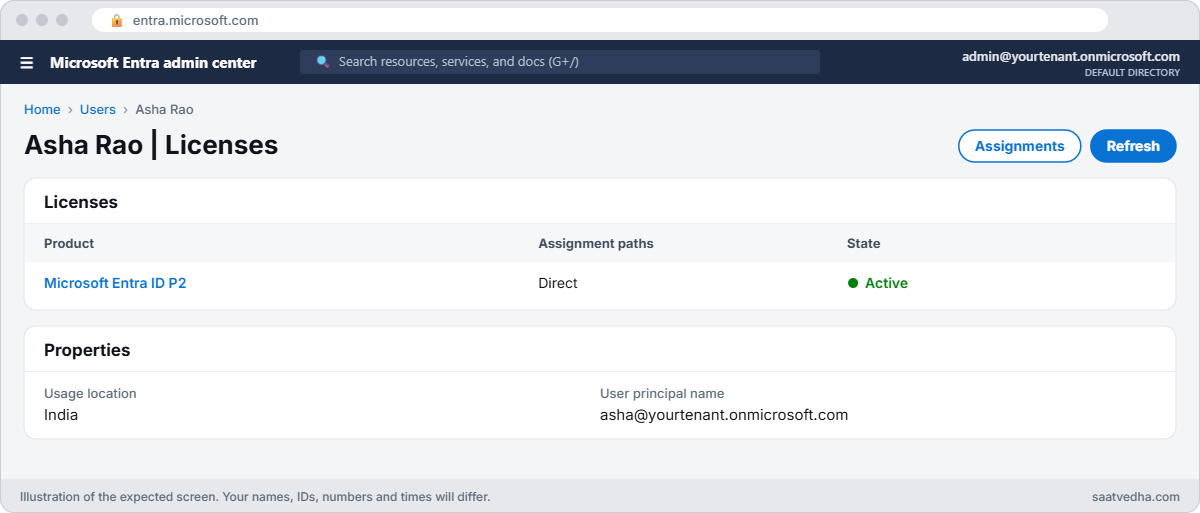Click the green Active status dot
1200x513 pixels.
tap(853, 283)
